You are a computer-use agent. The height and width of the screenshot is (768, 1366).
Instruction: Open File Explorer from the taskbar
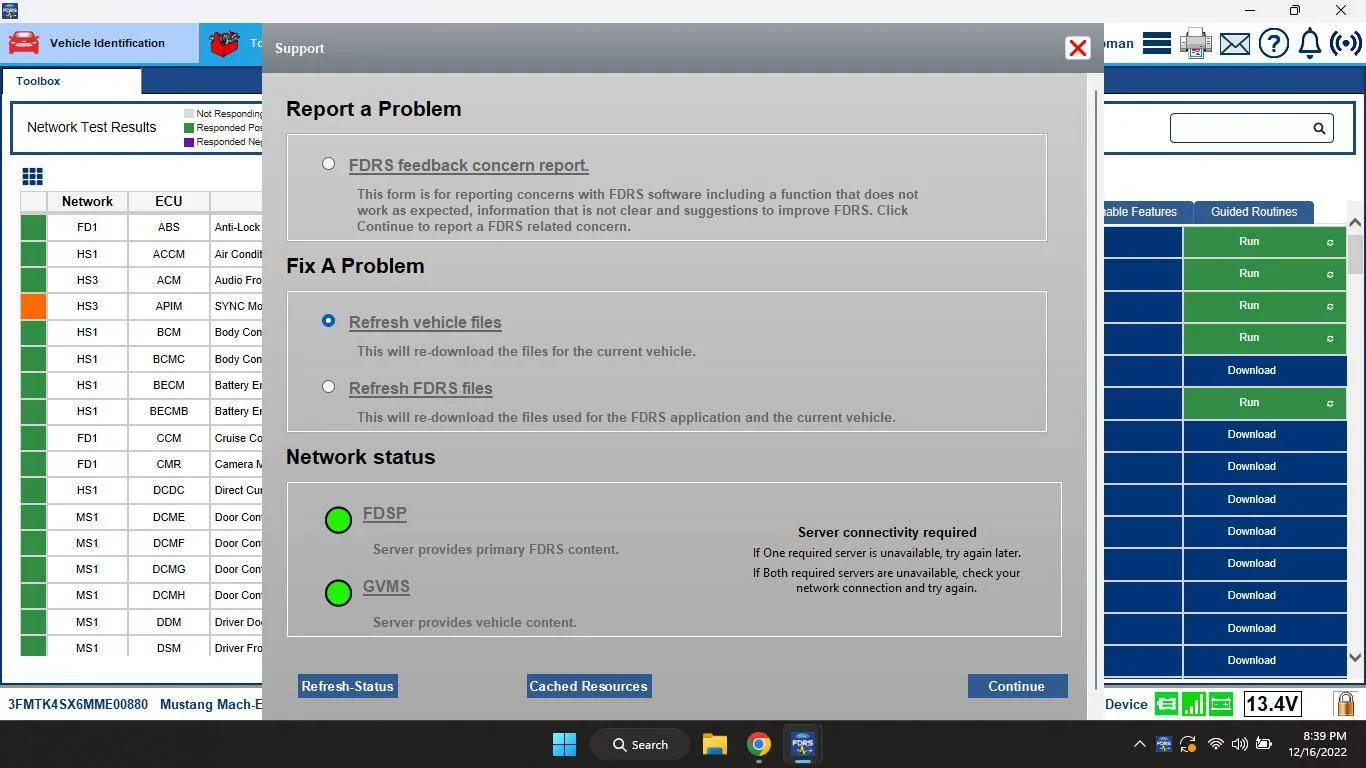(714, 744)
